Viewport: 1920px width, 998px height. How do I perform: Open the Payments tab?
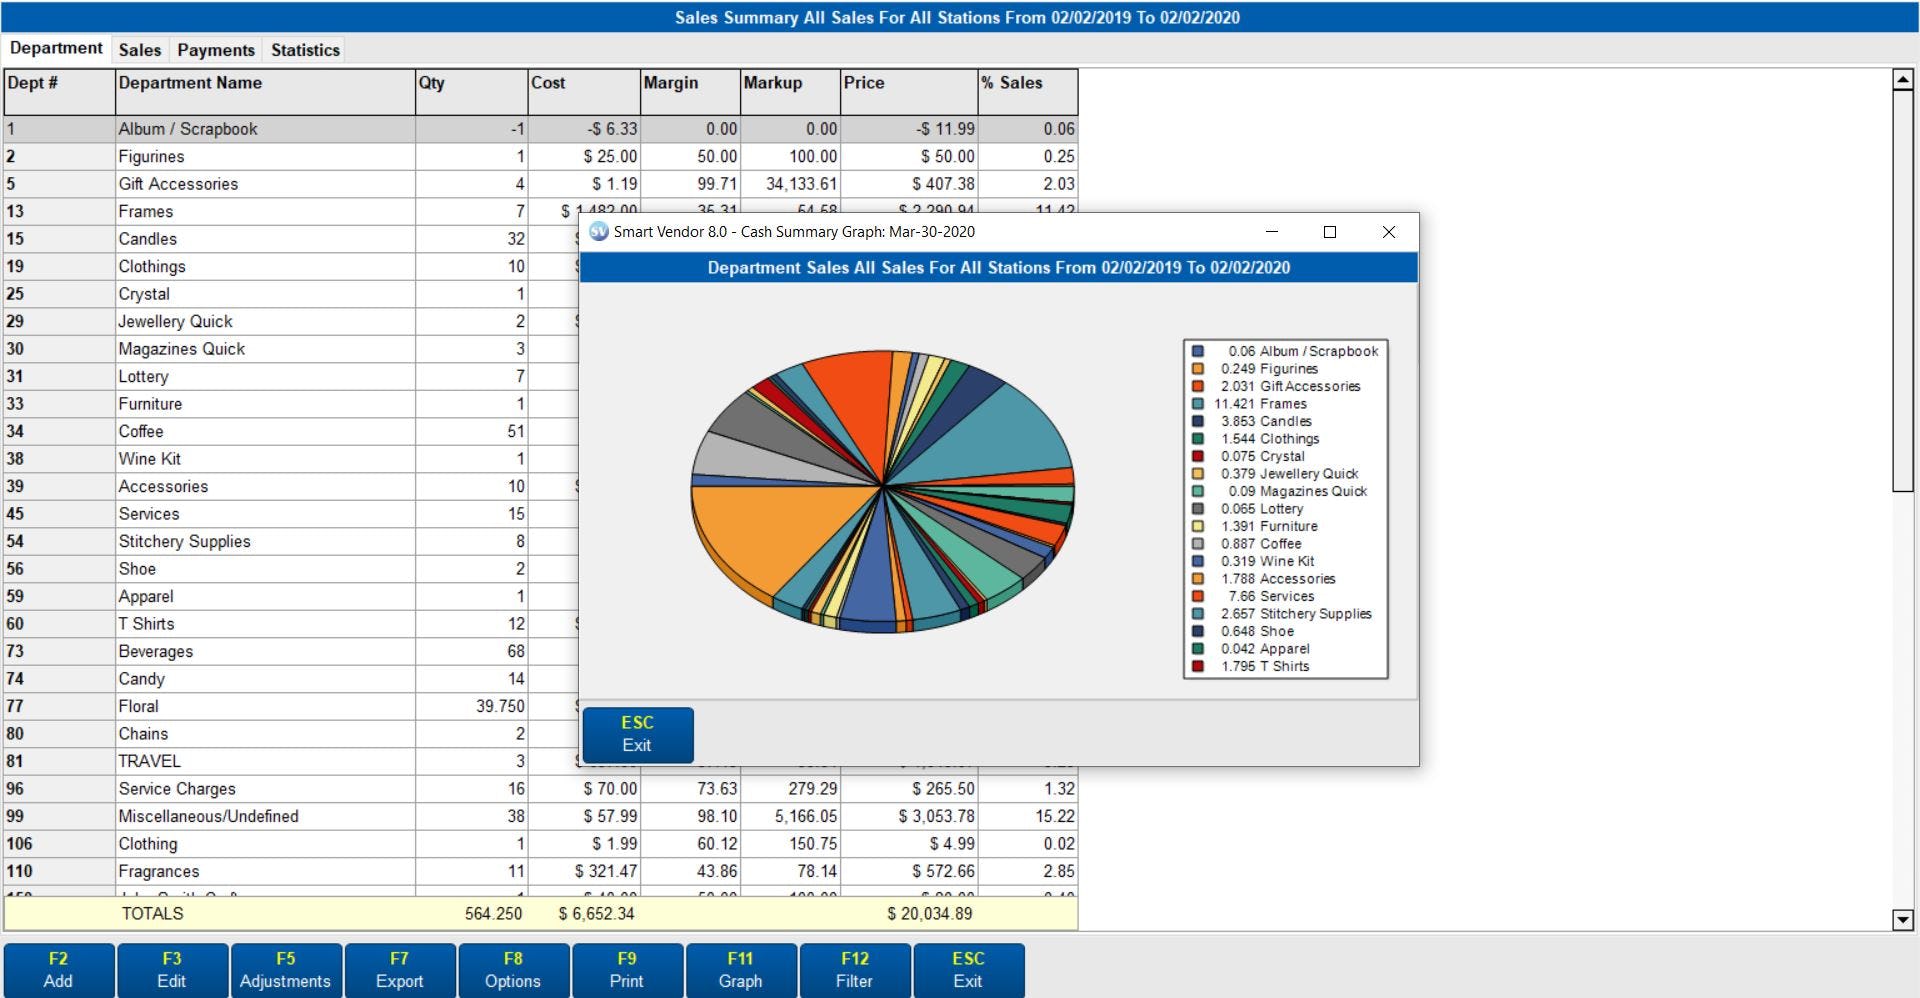(x=215, y=49)
